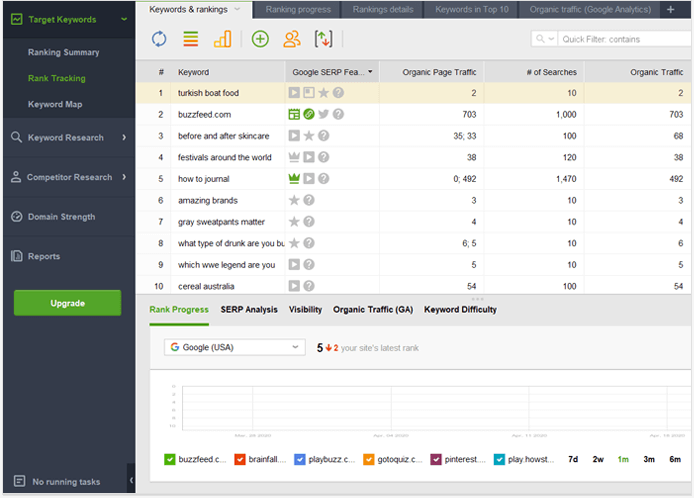
Task: Expand the Keyword Research section arrow
Action: (124, 137)
